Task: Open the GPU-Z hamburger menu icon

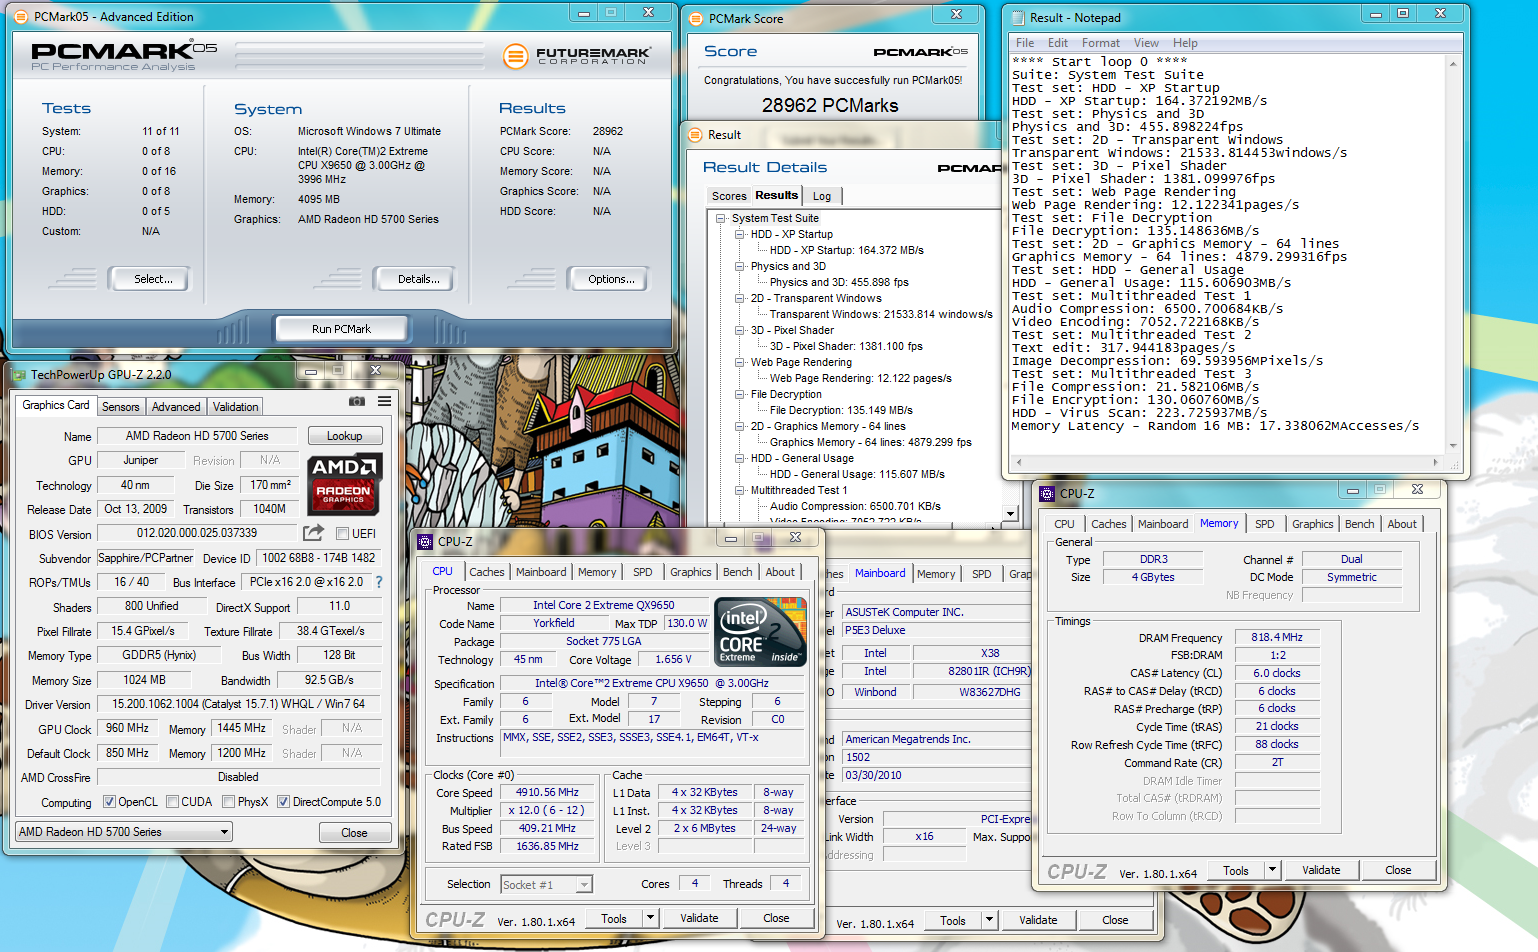Action: click(384, 401)
